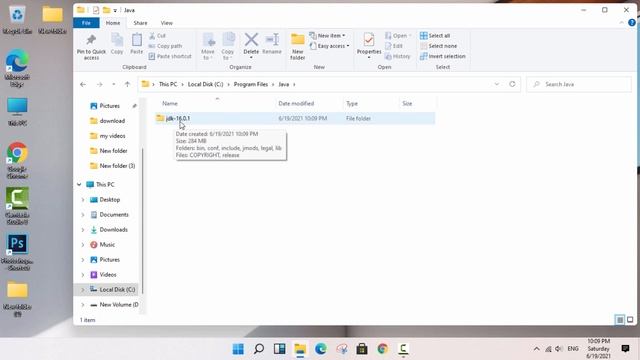Open the Windows Start button
This screenshot has height=360, width=640.
[x=238, y=349]
